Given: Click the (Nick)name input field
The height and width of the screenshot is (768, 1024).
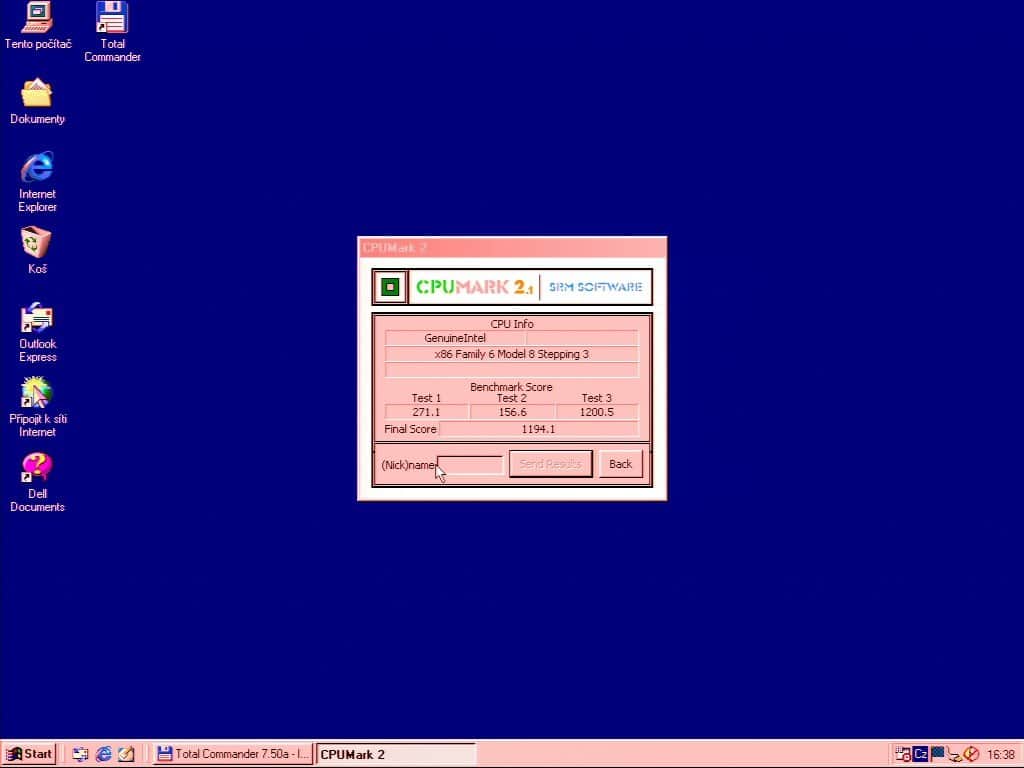Looking at the screenshot, I should pyautogui.click(x=470, y=465).
